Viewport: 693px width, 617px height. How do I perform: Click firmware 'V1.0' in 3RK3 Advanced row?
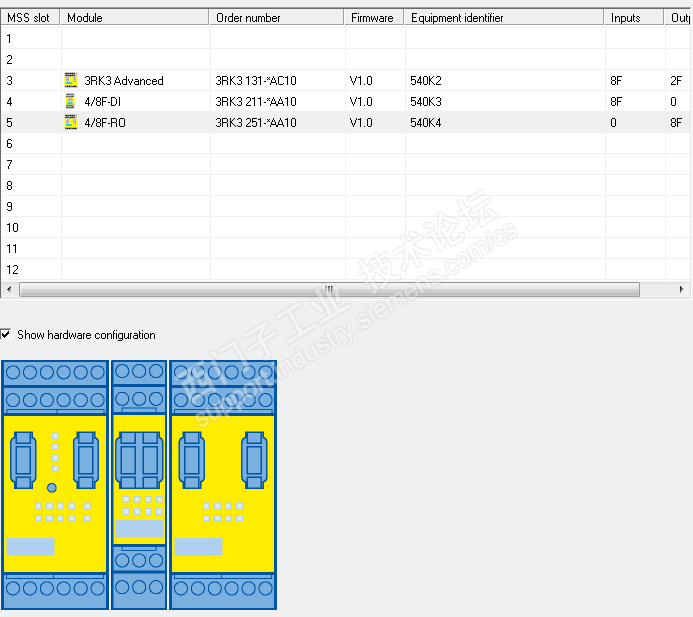[x=361, y=80]
